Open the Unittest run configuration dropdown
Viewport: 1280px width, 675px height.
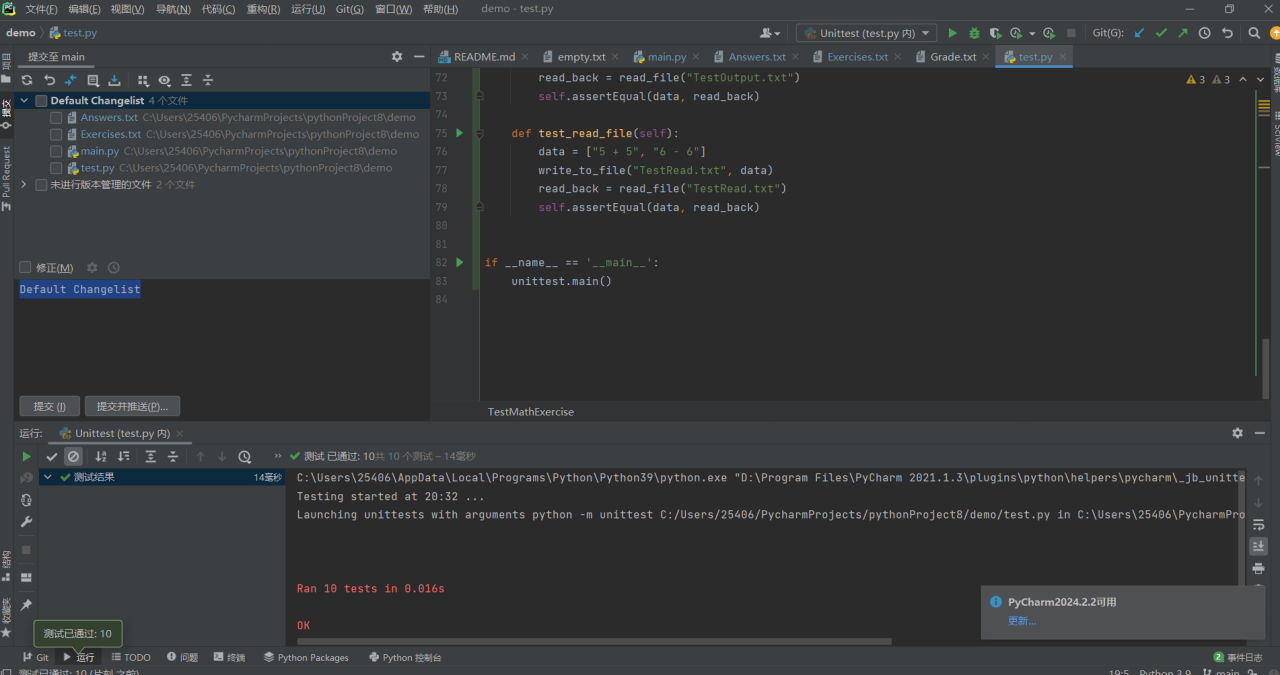click(866, 33)
